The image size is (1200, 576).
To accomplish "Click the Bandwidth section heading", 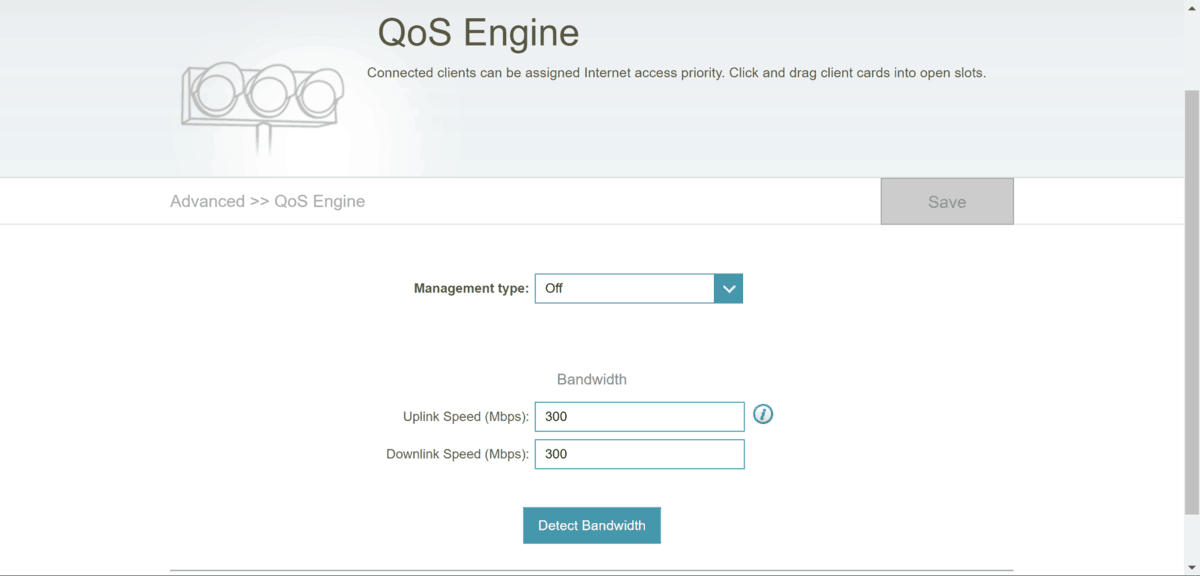I will [591, 380].
